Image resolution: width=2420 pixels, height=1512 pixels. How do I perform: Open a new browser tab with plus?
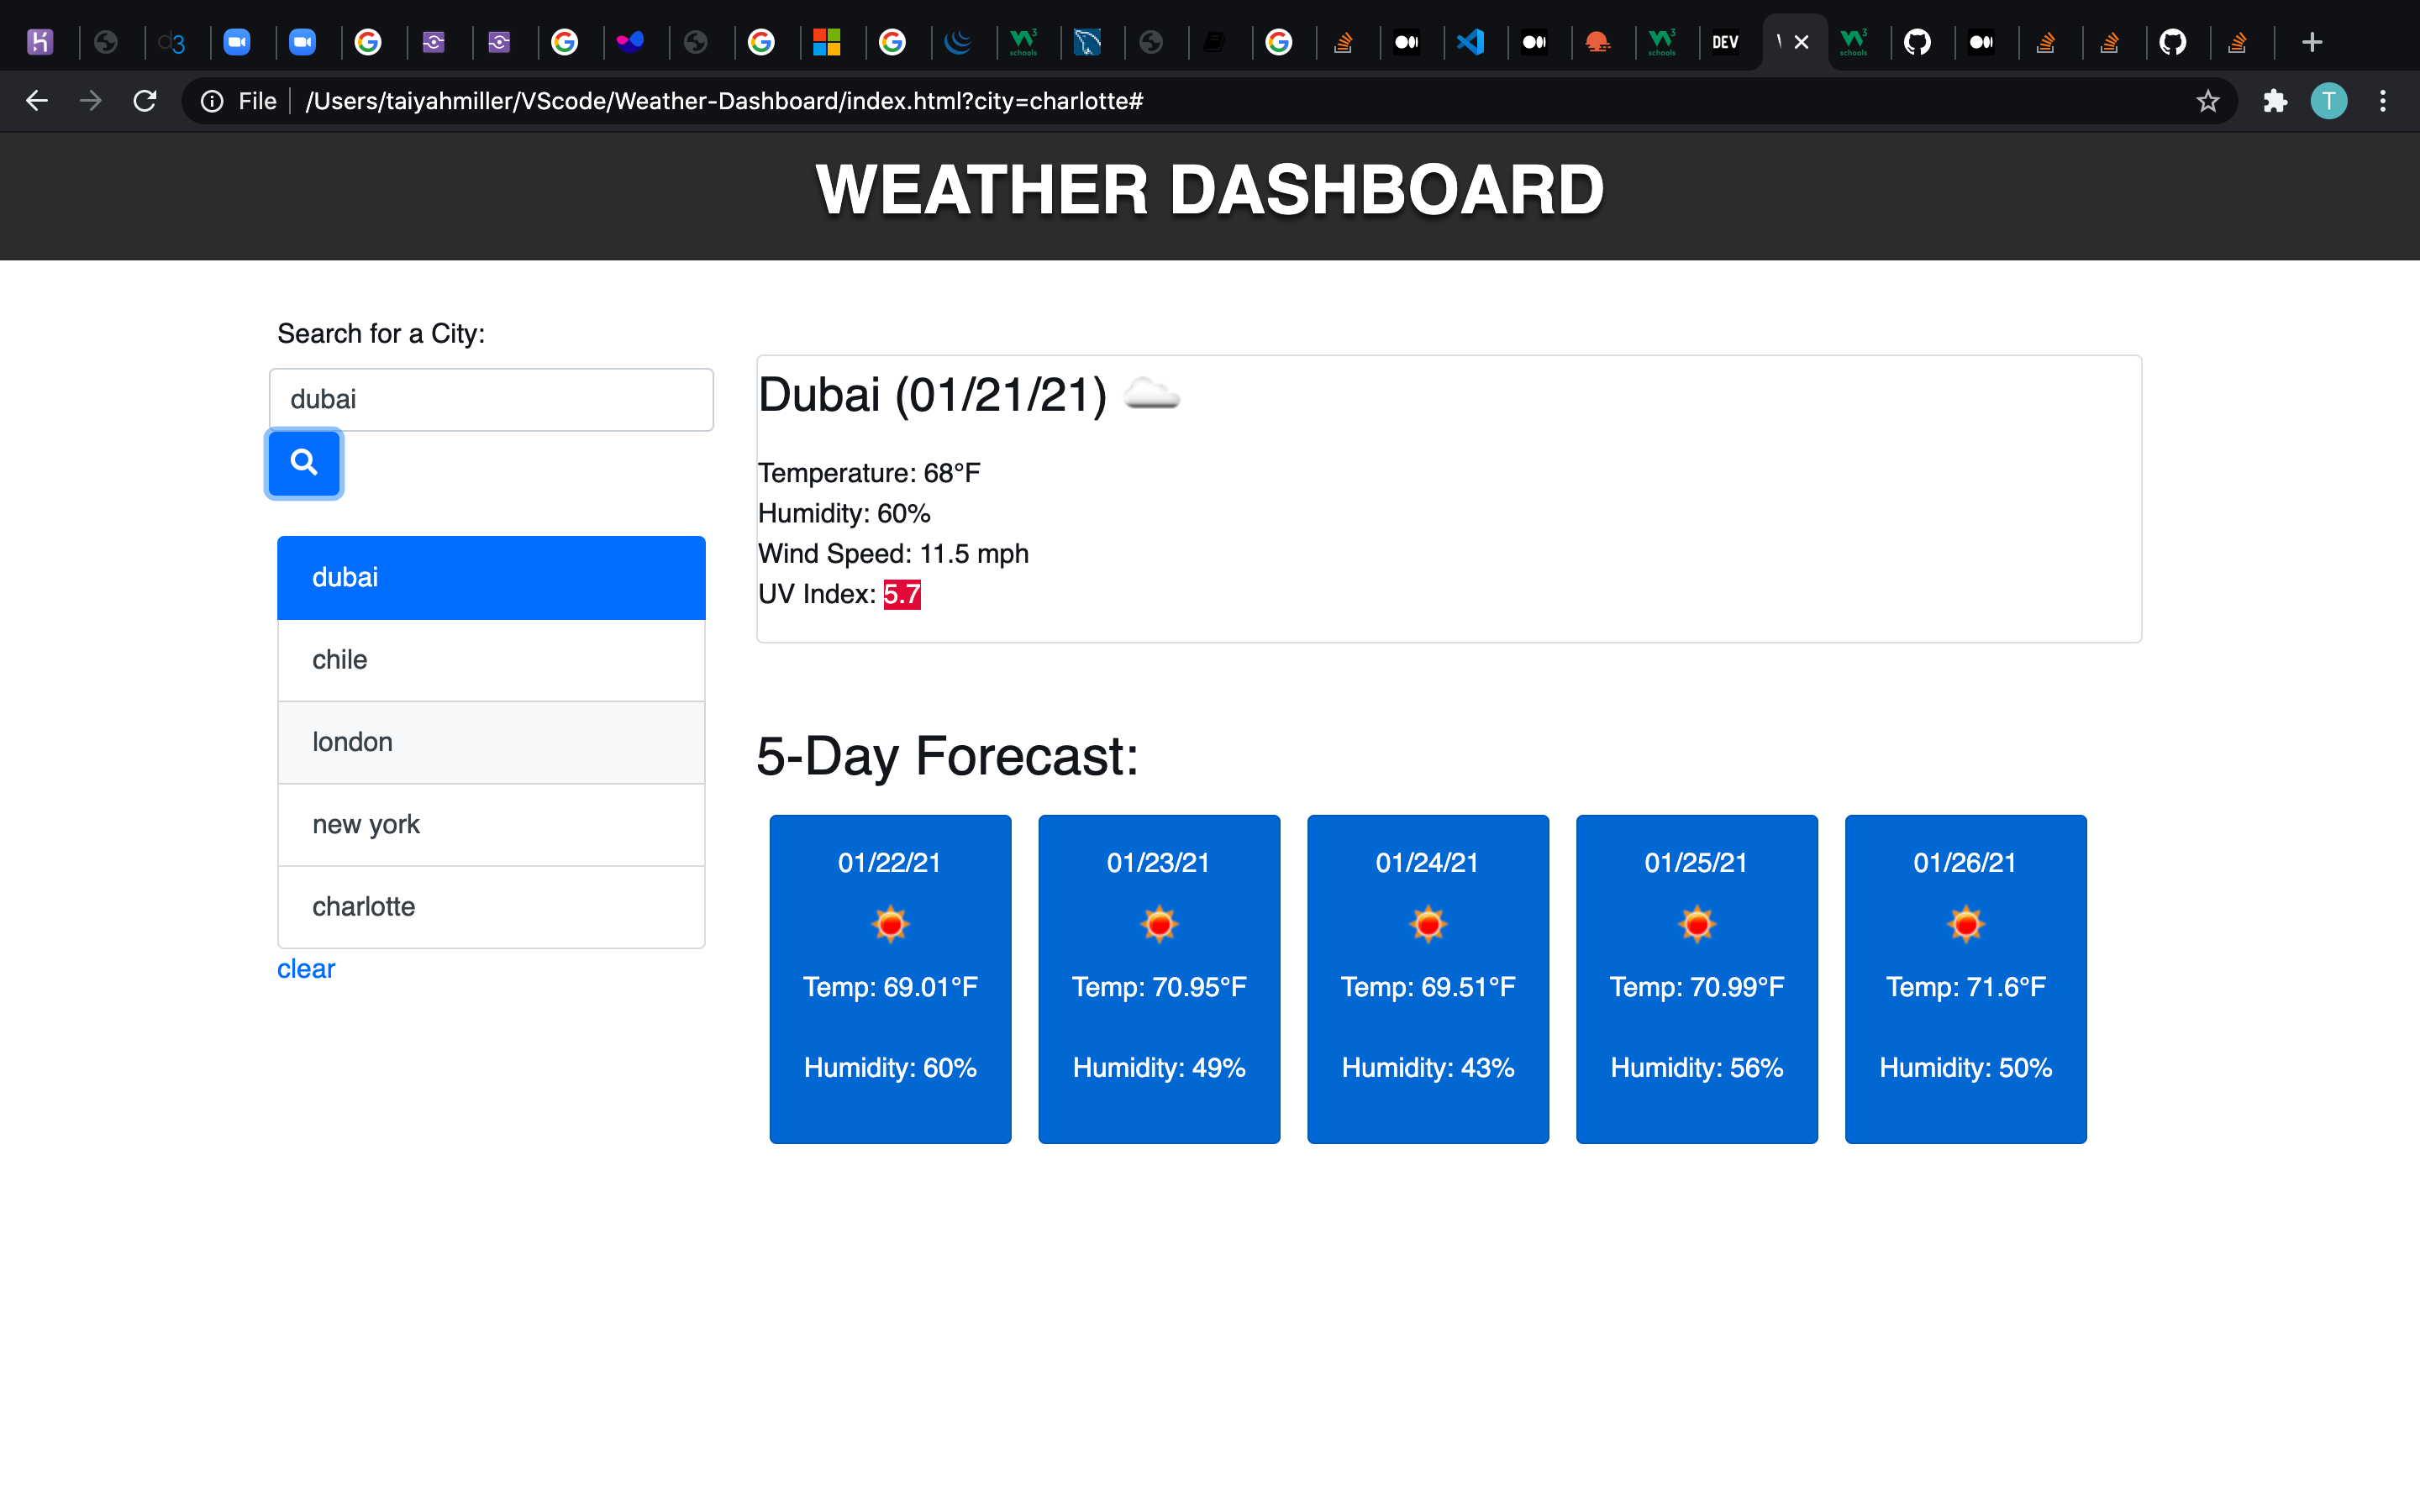click(x=2311, y=42)
